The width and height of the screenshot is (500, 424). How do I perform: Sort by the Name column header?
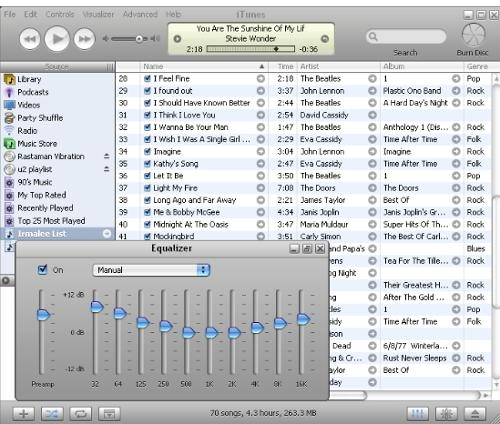(204, 67)
